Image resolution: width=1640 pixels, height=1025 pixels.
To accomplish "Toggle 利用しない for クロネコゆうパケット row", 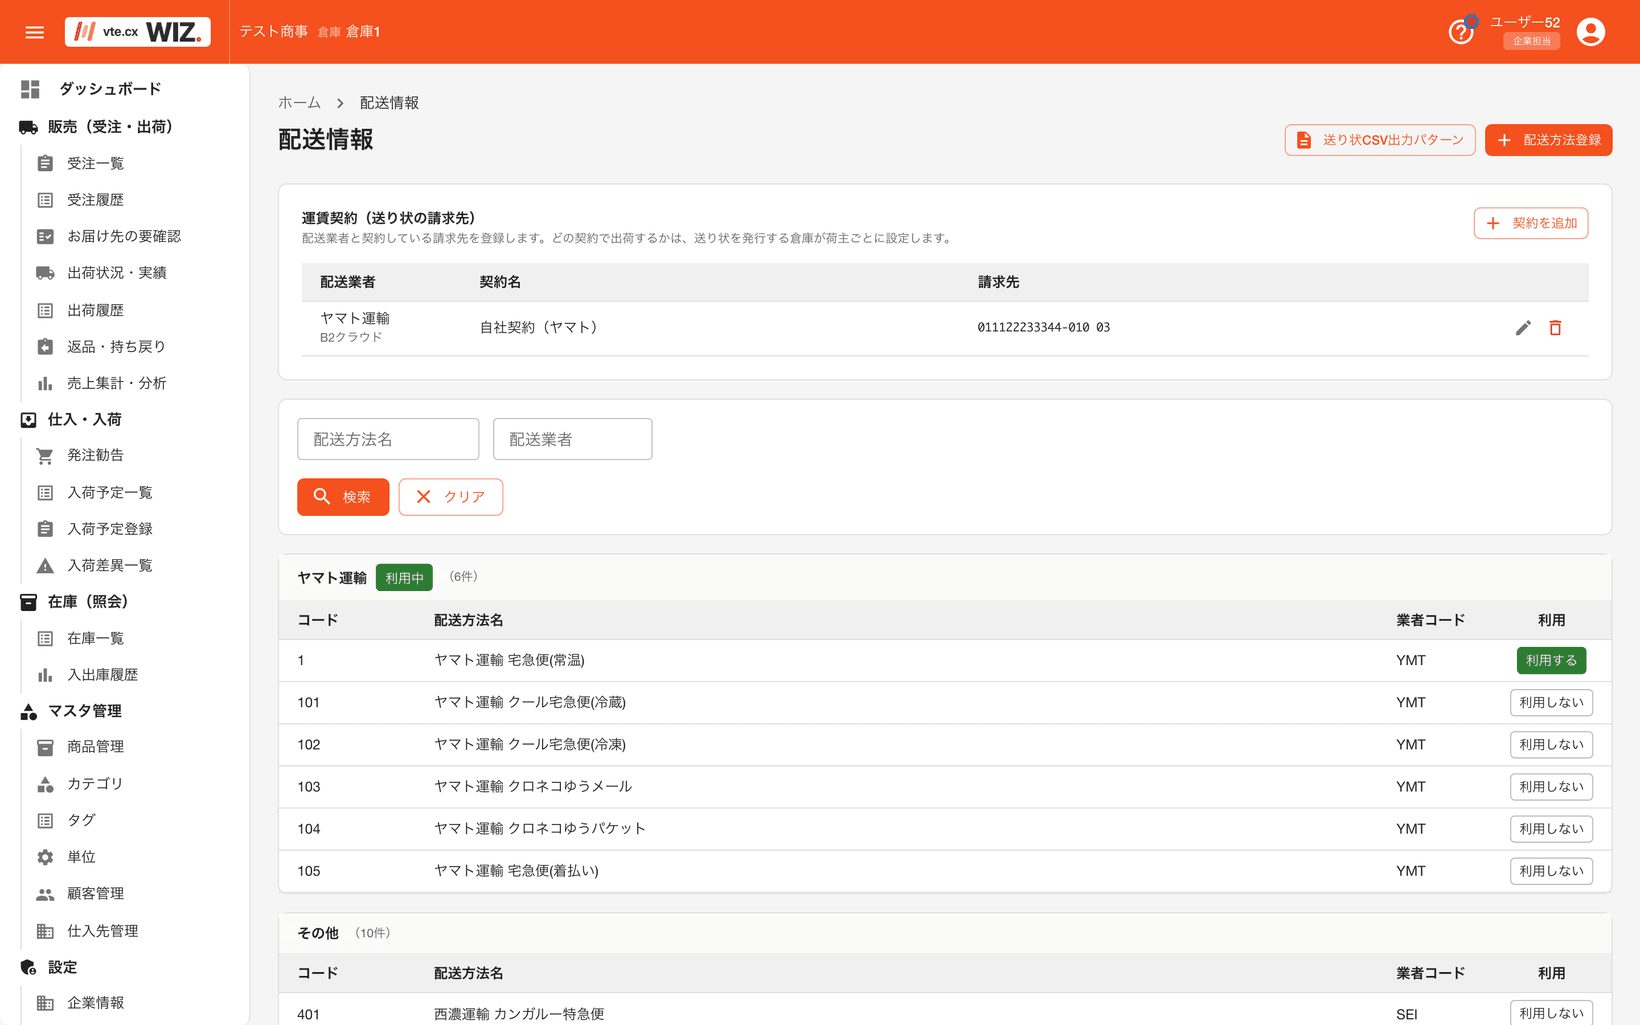I will (1551, 829).
